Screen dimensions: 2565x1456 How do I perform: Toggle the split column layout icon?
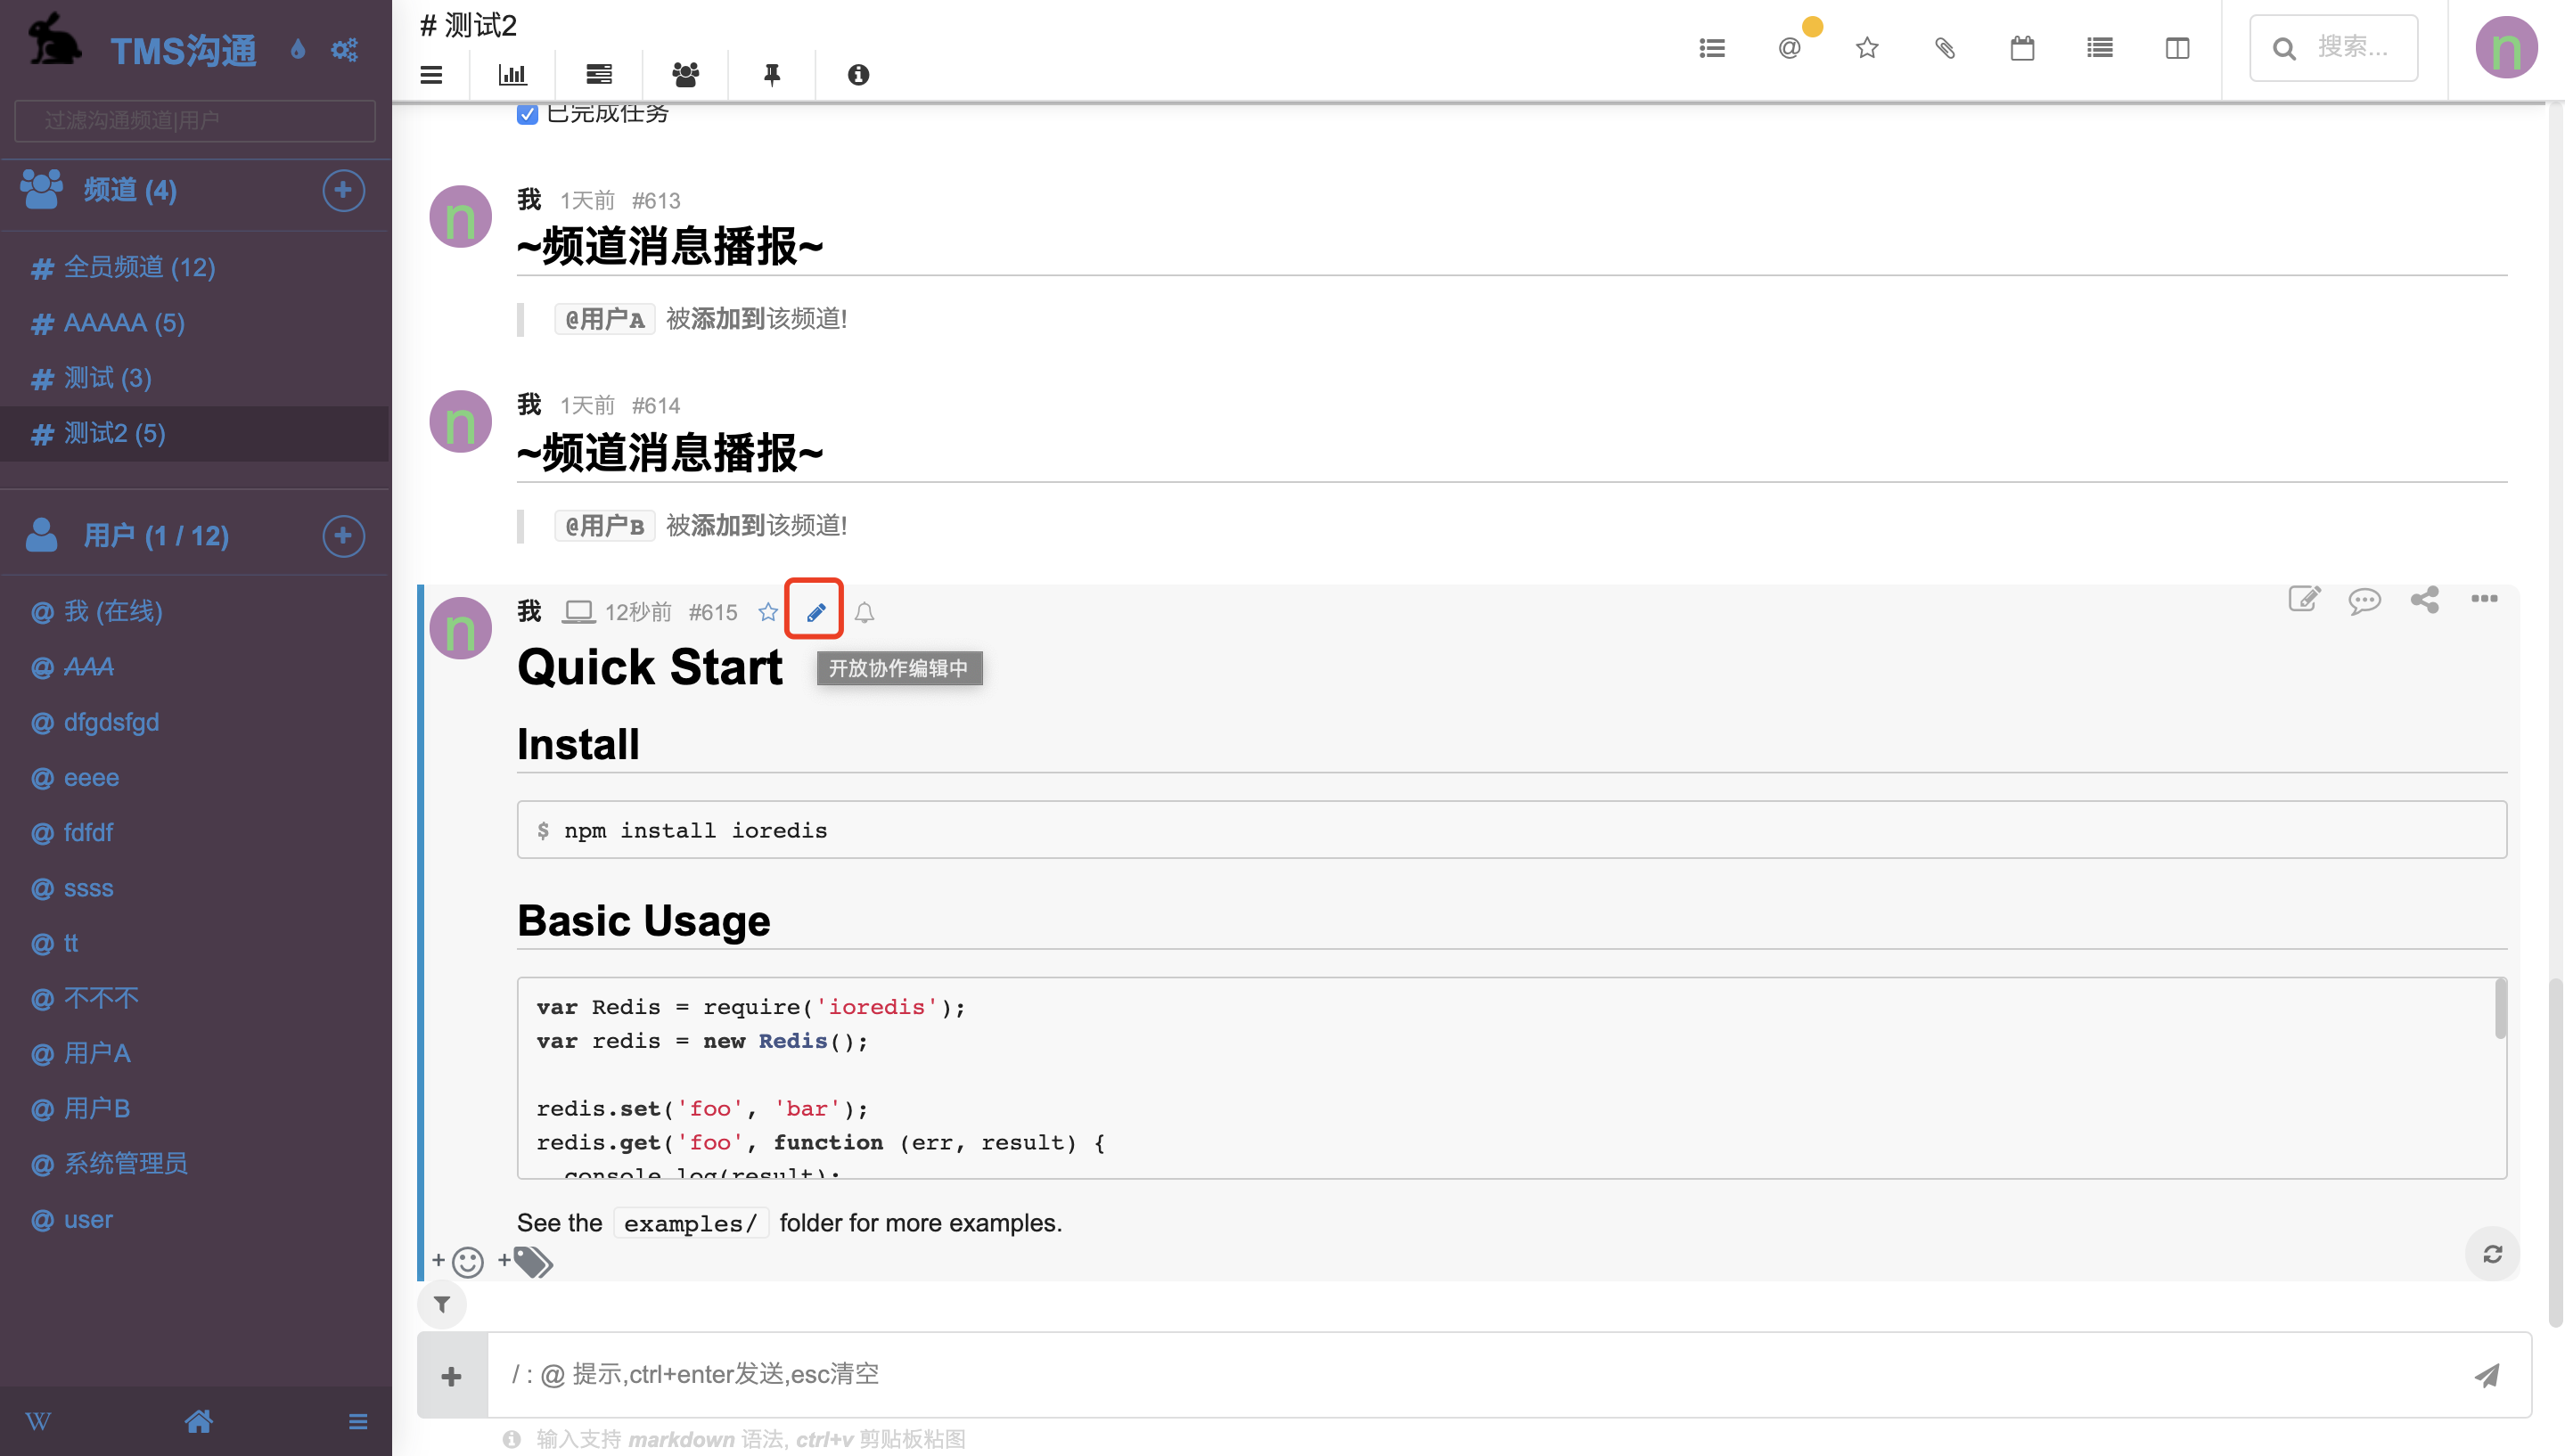tap(2177, 47)
